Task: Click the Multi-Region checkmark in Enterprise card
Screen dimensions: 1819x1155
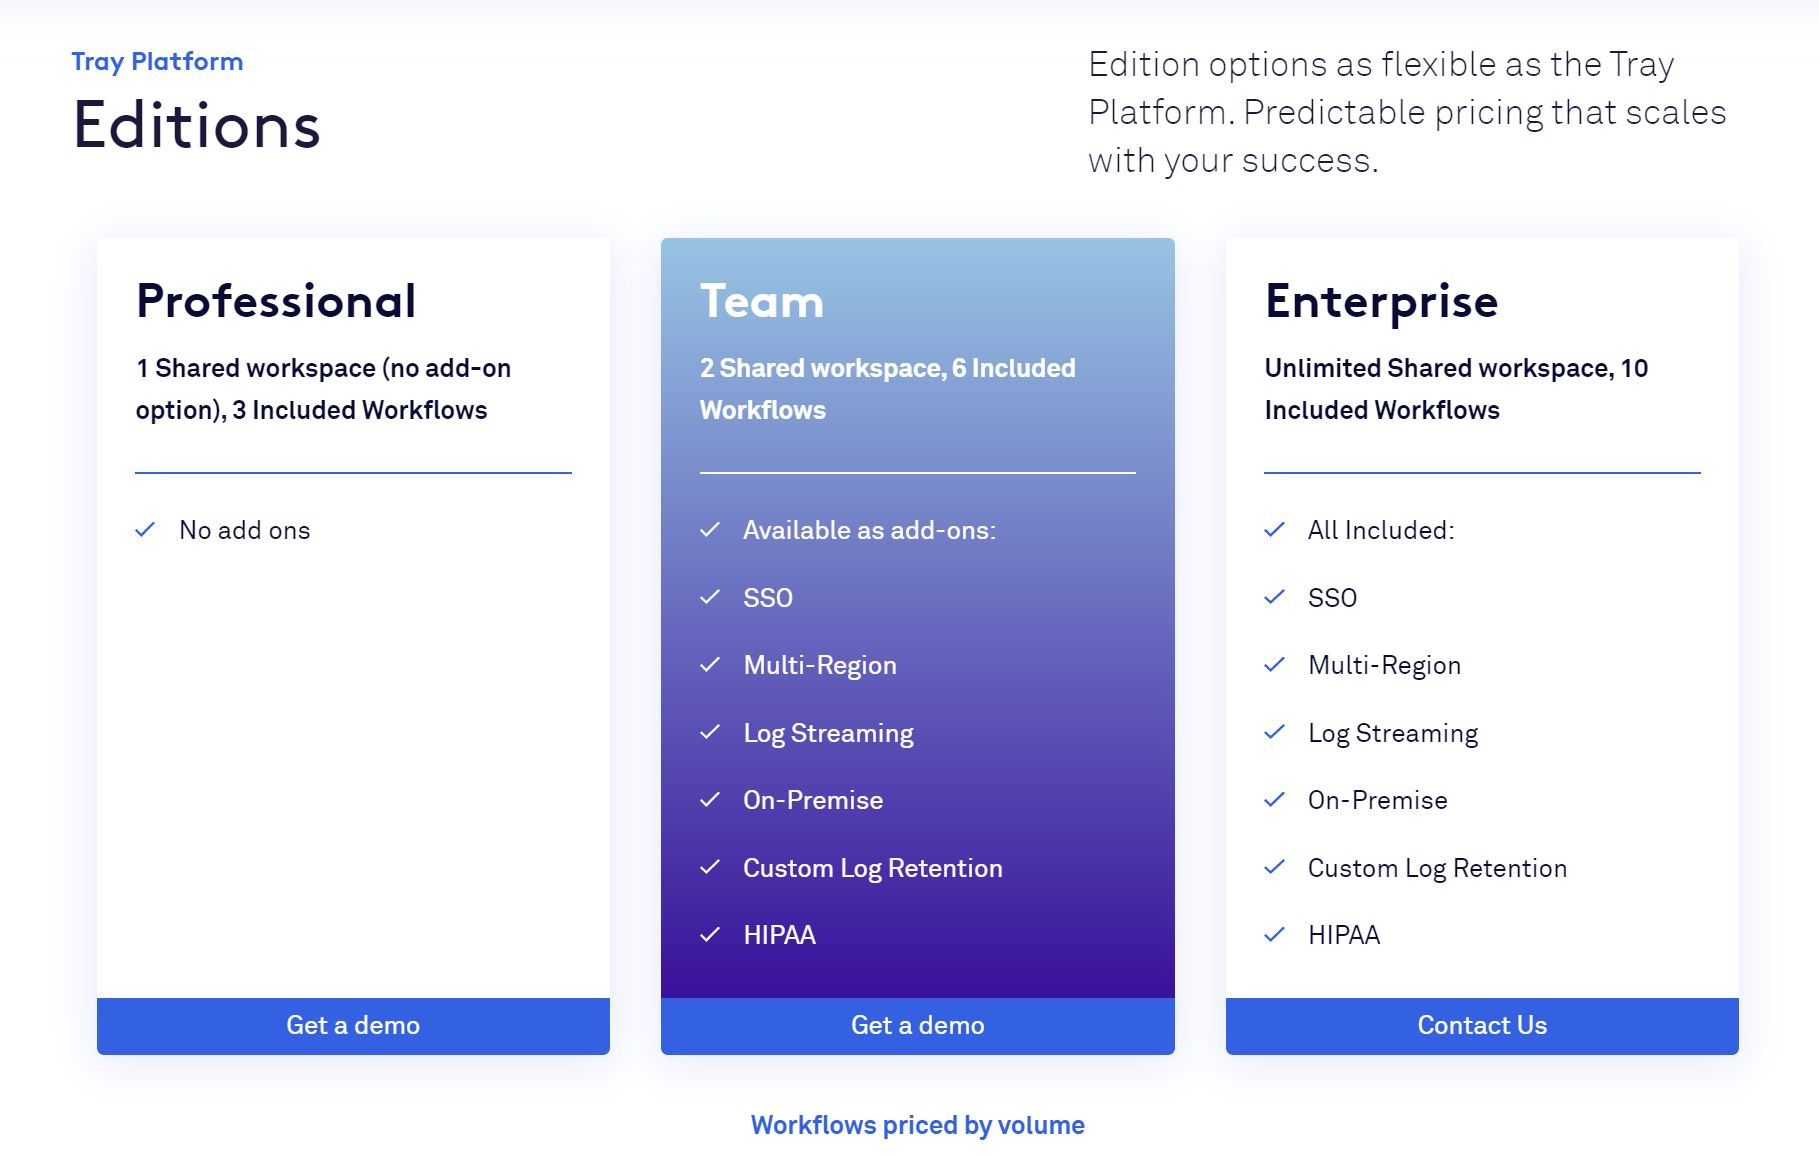Action: pos(1274,665)
